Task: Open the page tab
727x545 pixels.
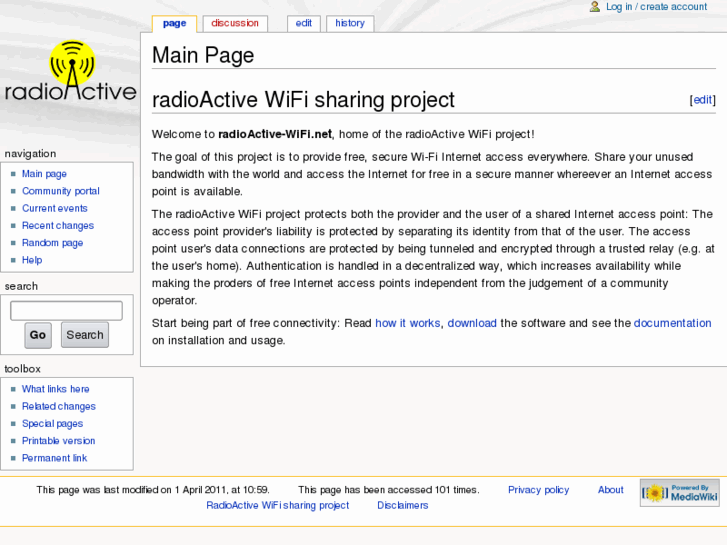Action: [x=174, y=23]
